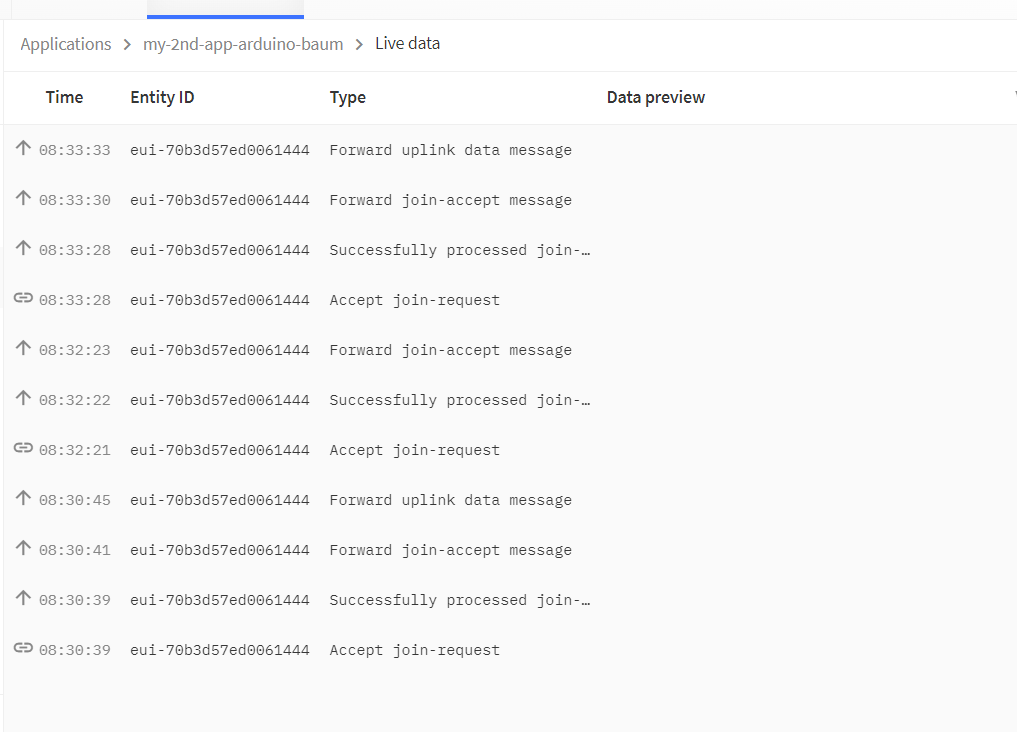The image size is (1017, 732).
Task: Select 'Accept join-request' at 08:32:21
Action: click(x=414, y=450)
